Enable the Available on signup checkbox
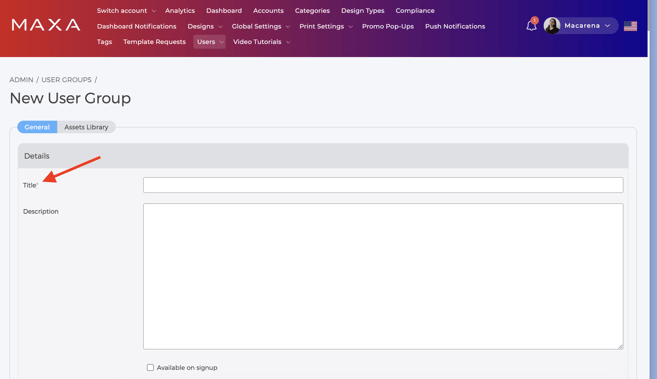The width and height of the screenshot is (657, 379). pyautogui.click(x=150, y=367)
